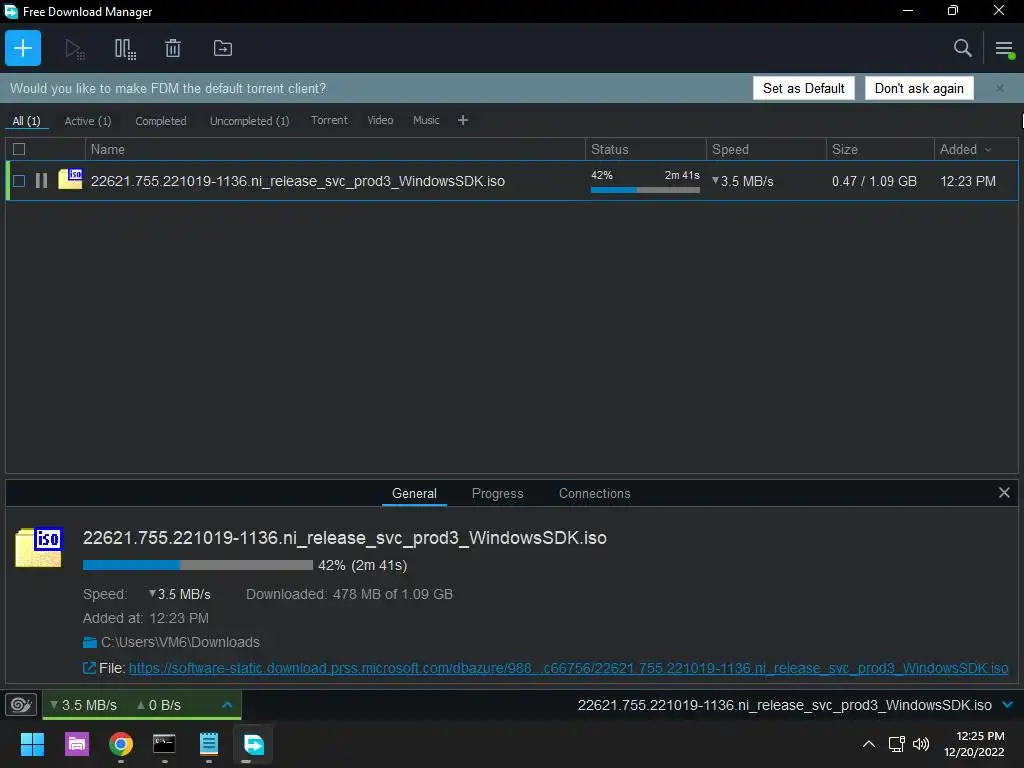Open the Completed filter tab
The width and height of the screenshot is (1024, 768).
(x=161, y=121)
